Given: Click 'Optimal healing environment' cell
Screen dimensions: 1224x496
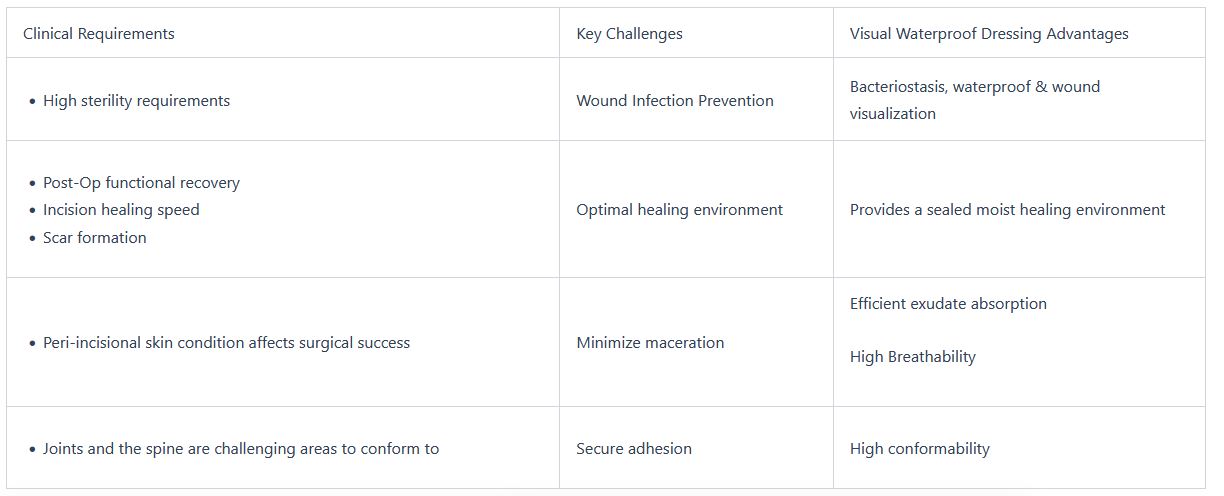Looking at the screenshot, I should click(679, 210).
